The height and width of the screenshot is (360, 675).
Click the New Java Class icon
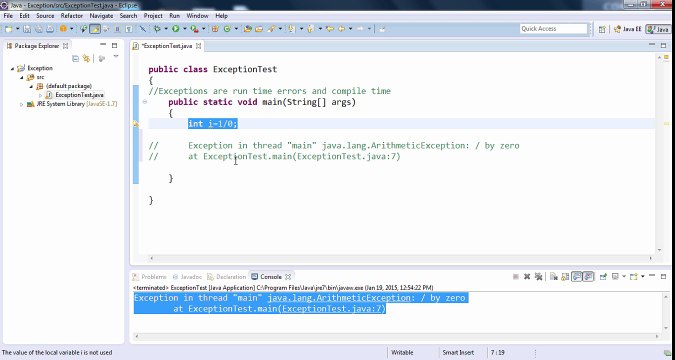(227, 29)
